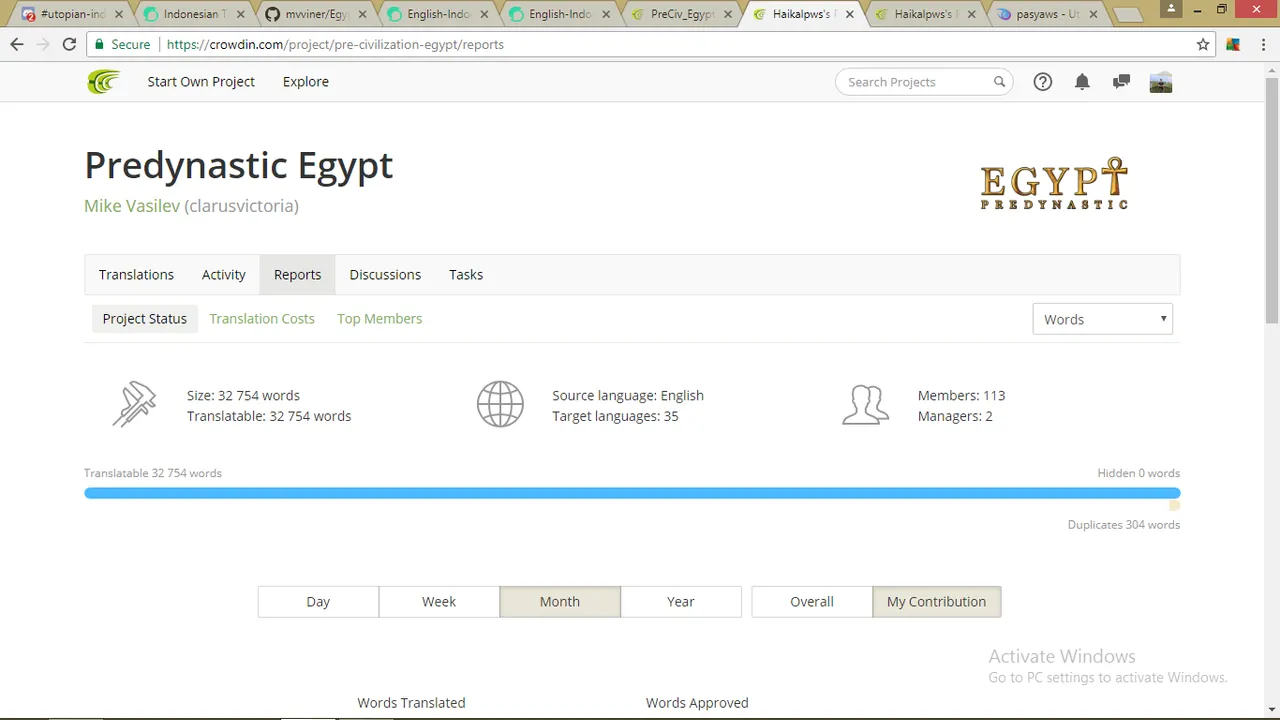Select the Week period toggle
Screen dimensions: 1280x720
point(439,601)
